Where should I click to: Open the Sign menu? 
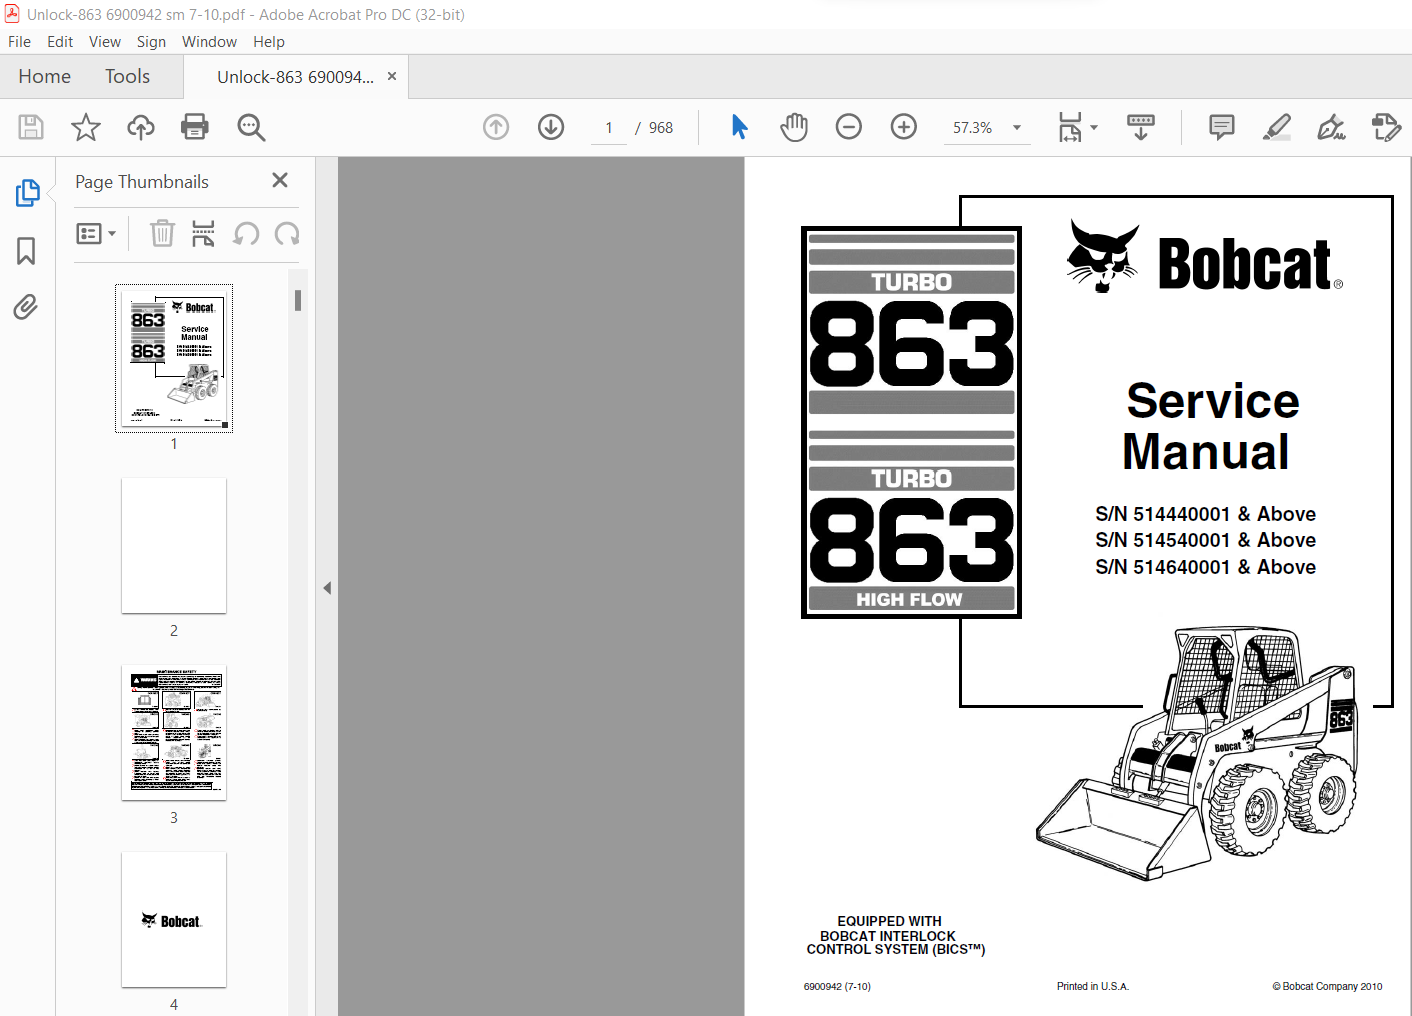[x=151, y=42]
